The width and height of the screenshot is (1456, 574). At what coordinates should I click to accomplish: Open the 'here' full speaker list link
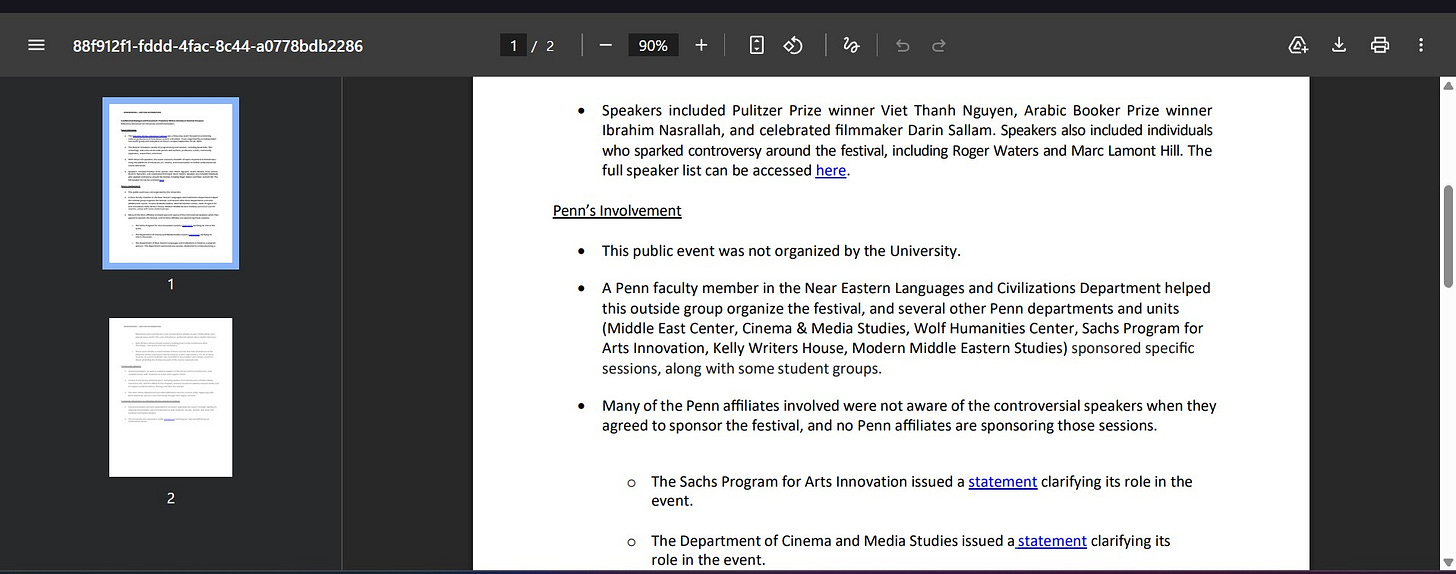click(830, 171)
